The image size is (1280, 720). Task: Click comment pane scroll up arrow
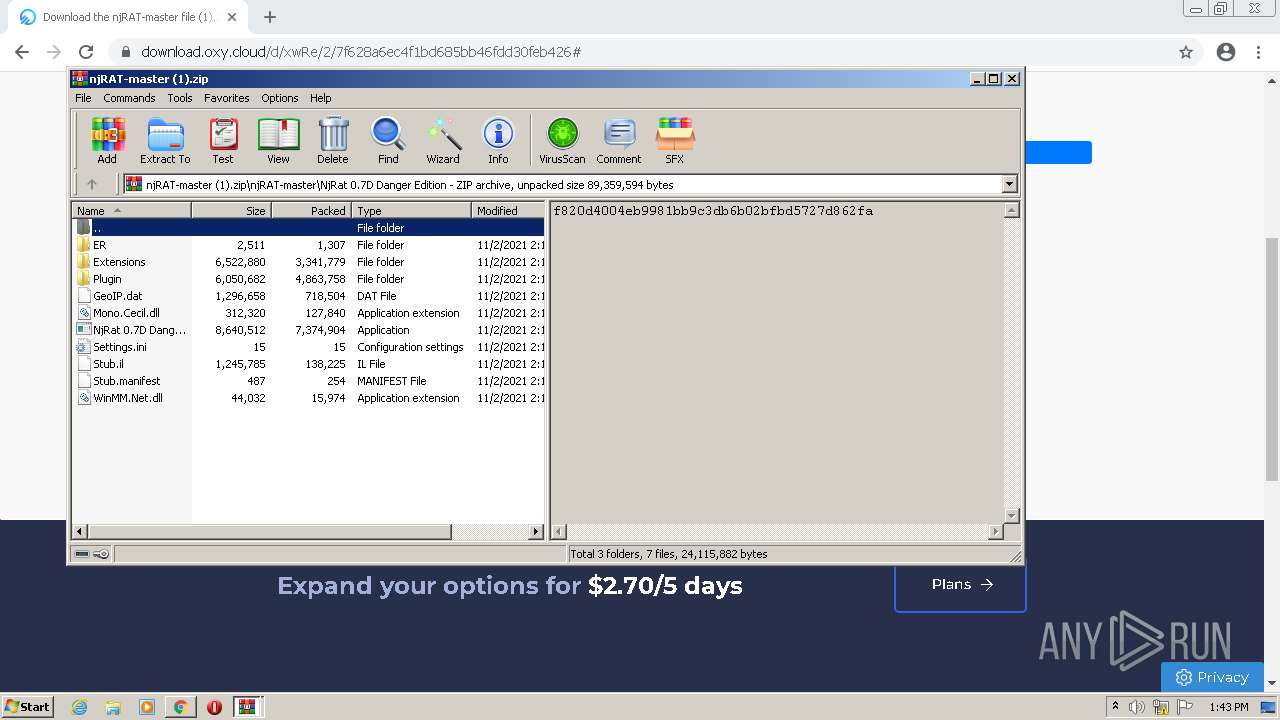click(1011, 210)
